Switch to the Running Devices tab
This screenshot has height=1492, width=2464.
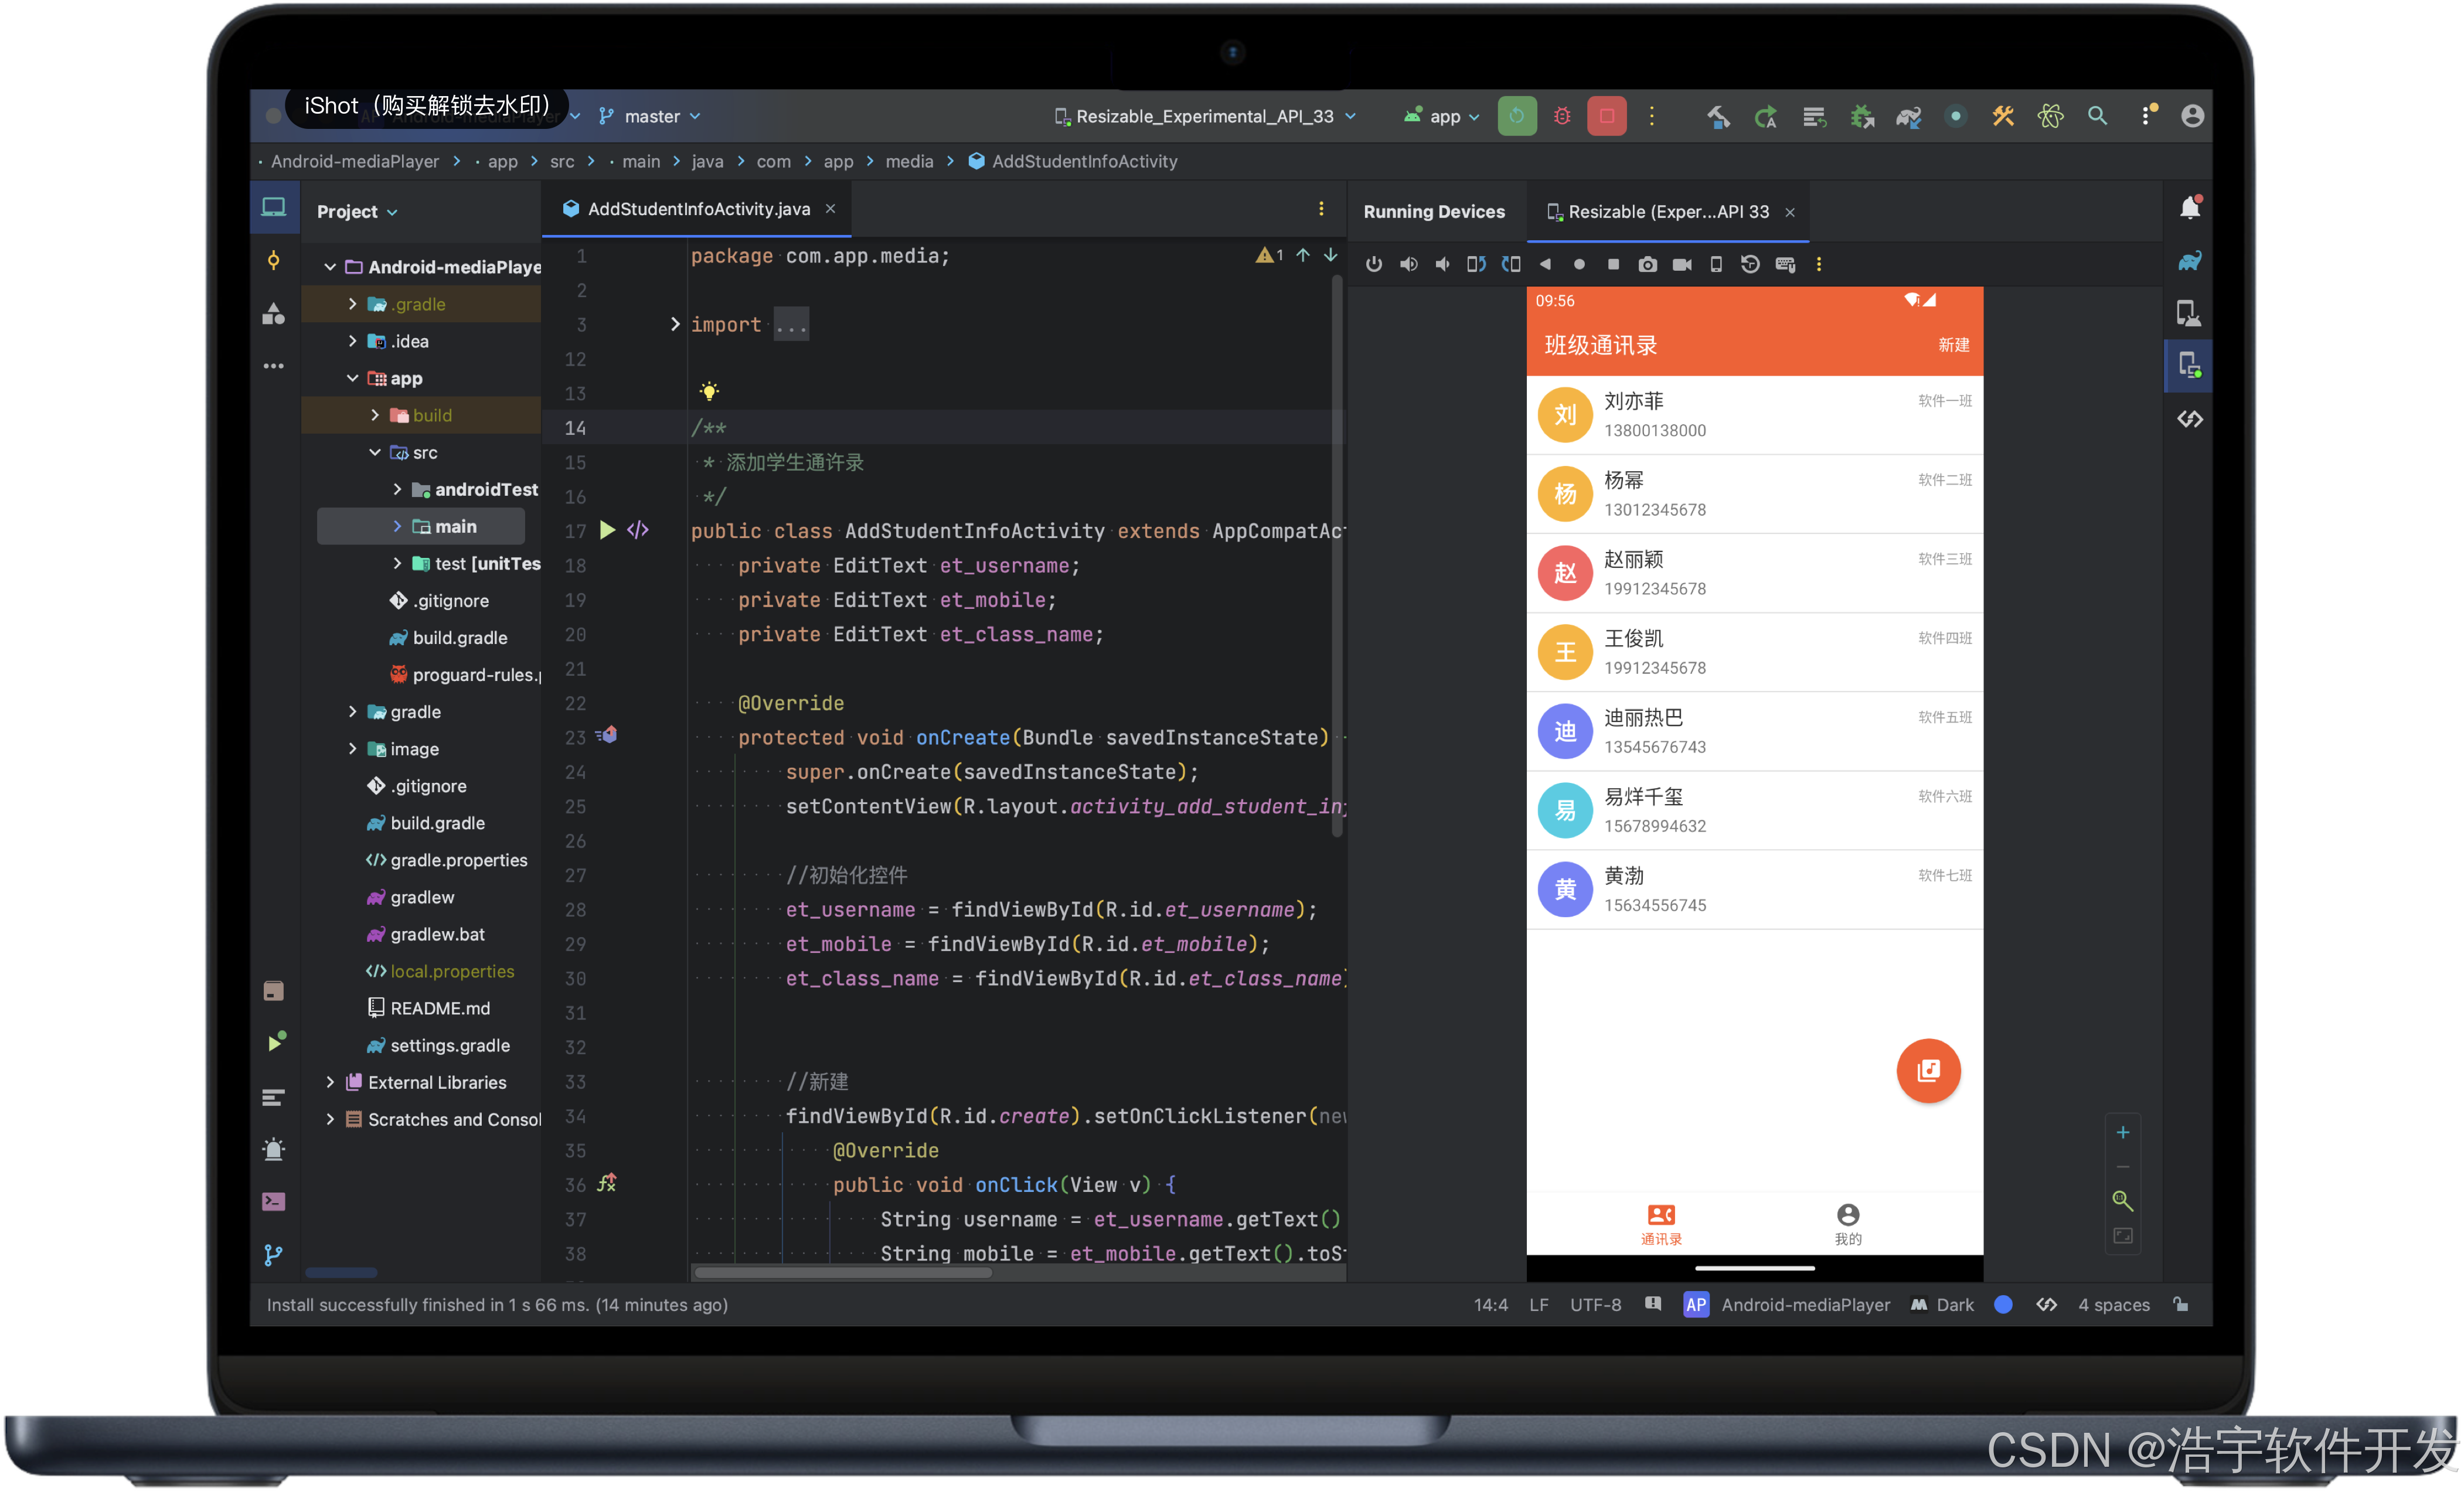pos(1435,211)
